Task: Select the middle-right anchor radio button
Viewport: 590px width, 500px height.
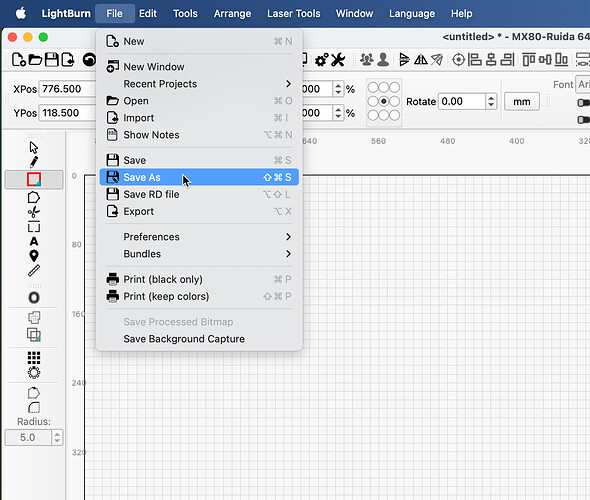Action: coord(395,101)
